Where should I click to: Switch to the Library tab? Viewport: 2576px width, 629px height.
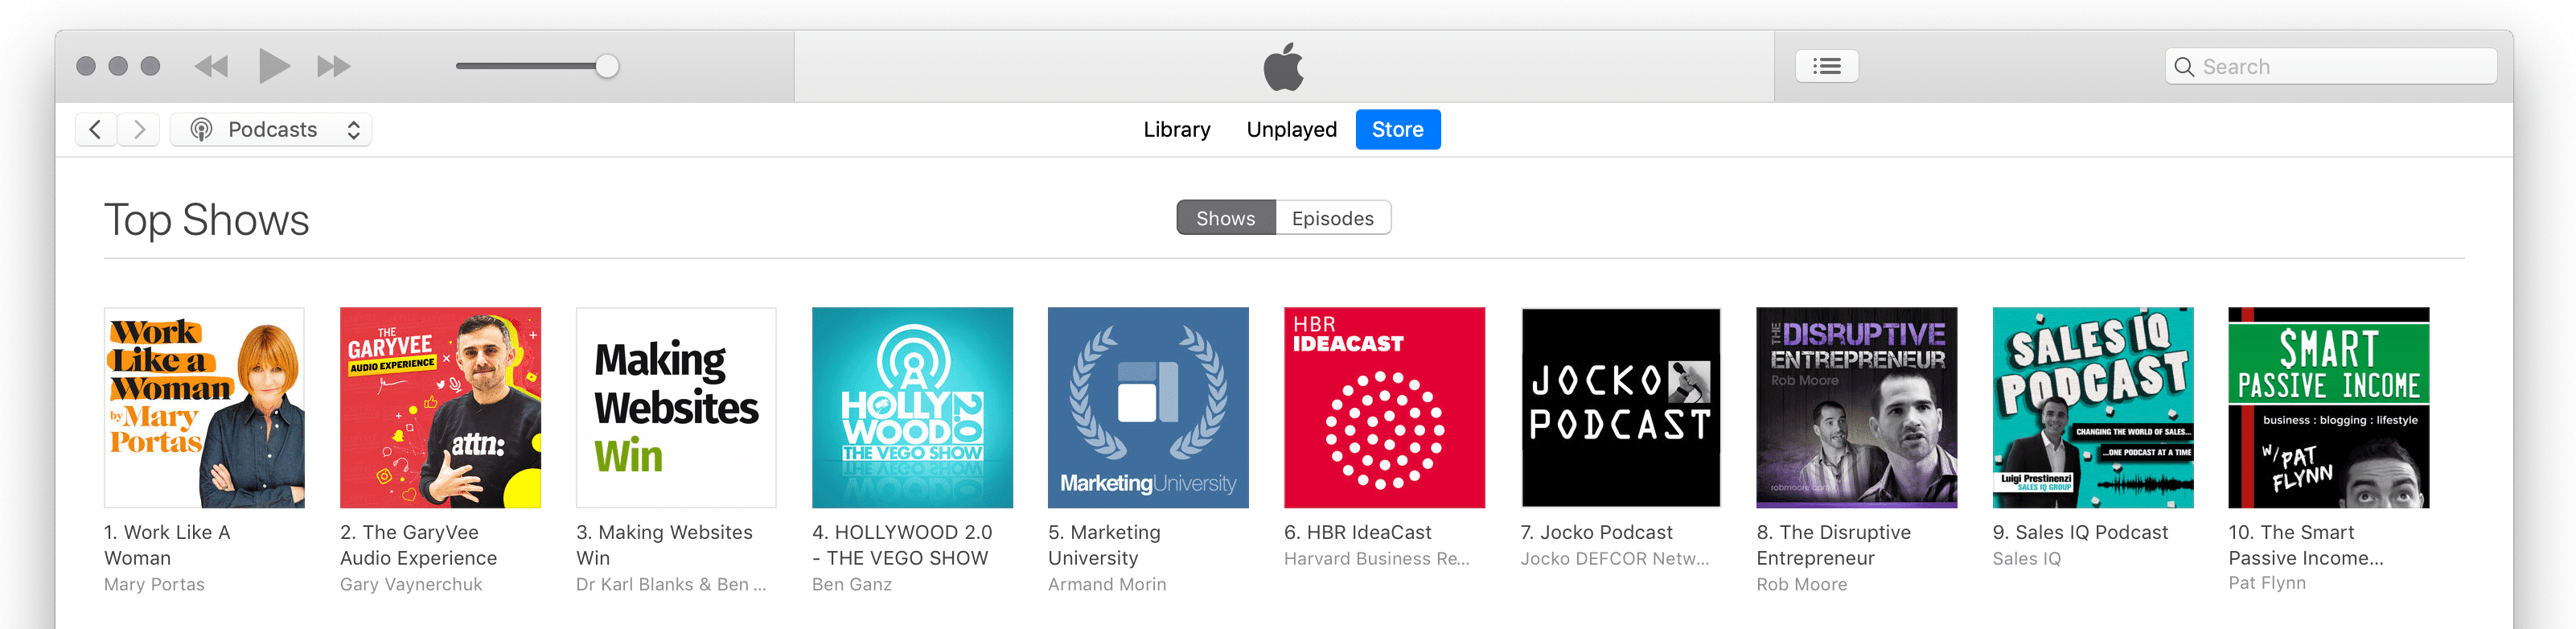tap(1176, 129)
